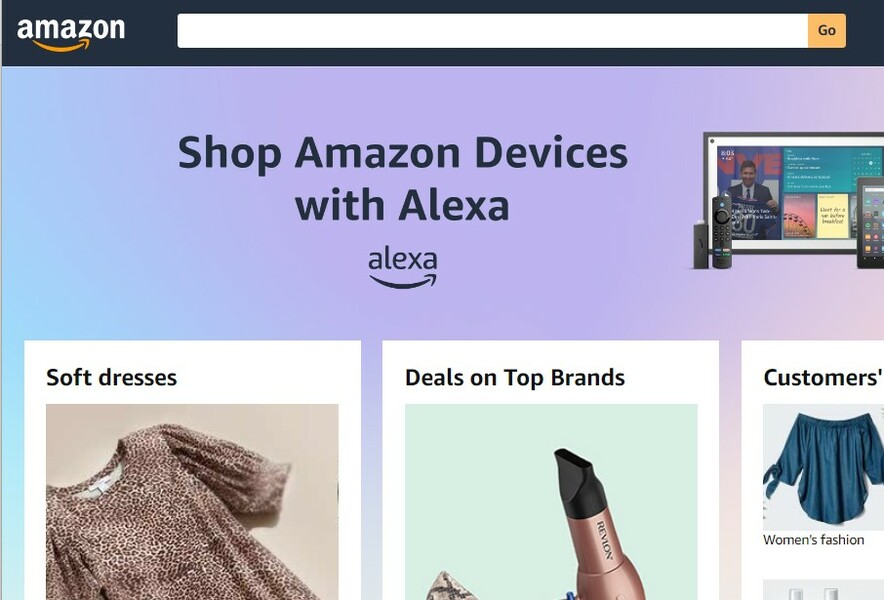884x600 pixels.
Task: Click the thumbnail below Women's fashion
Action: pyautogui.click(x=823, y=590)
